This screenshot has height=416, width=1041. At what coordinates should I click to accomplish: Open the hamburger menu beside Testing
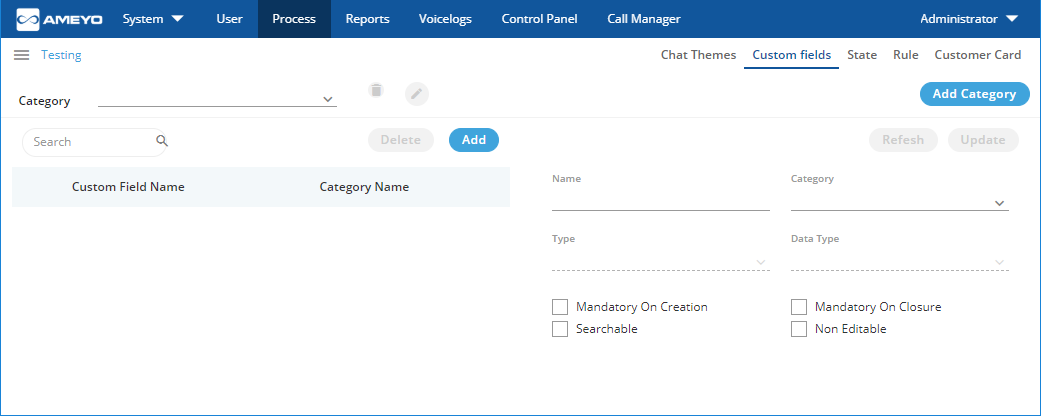[x=21, y=55]
